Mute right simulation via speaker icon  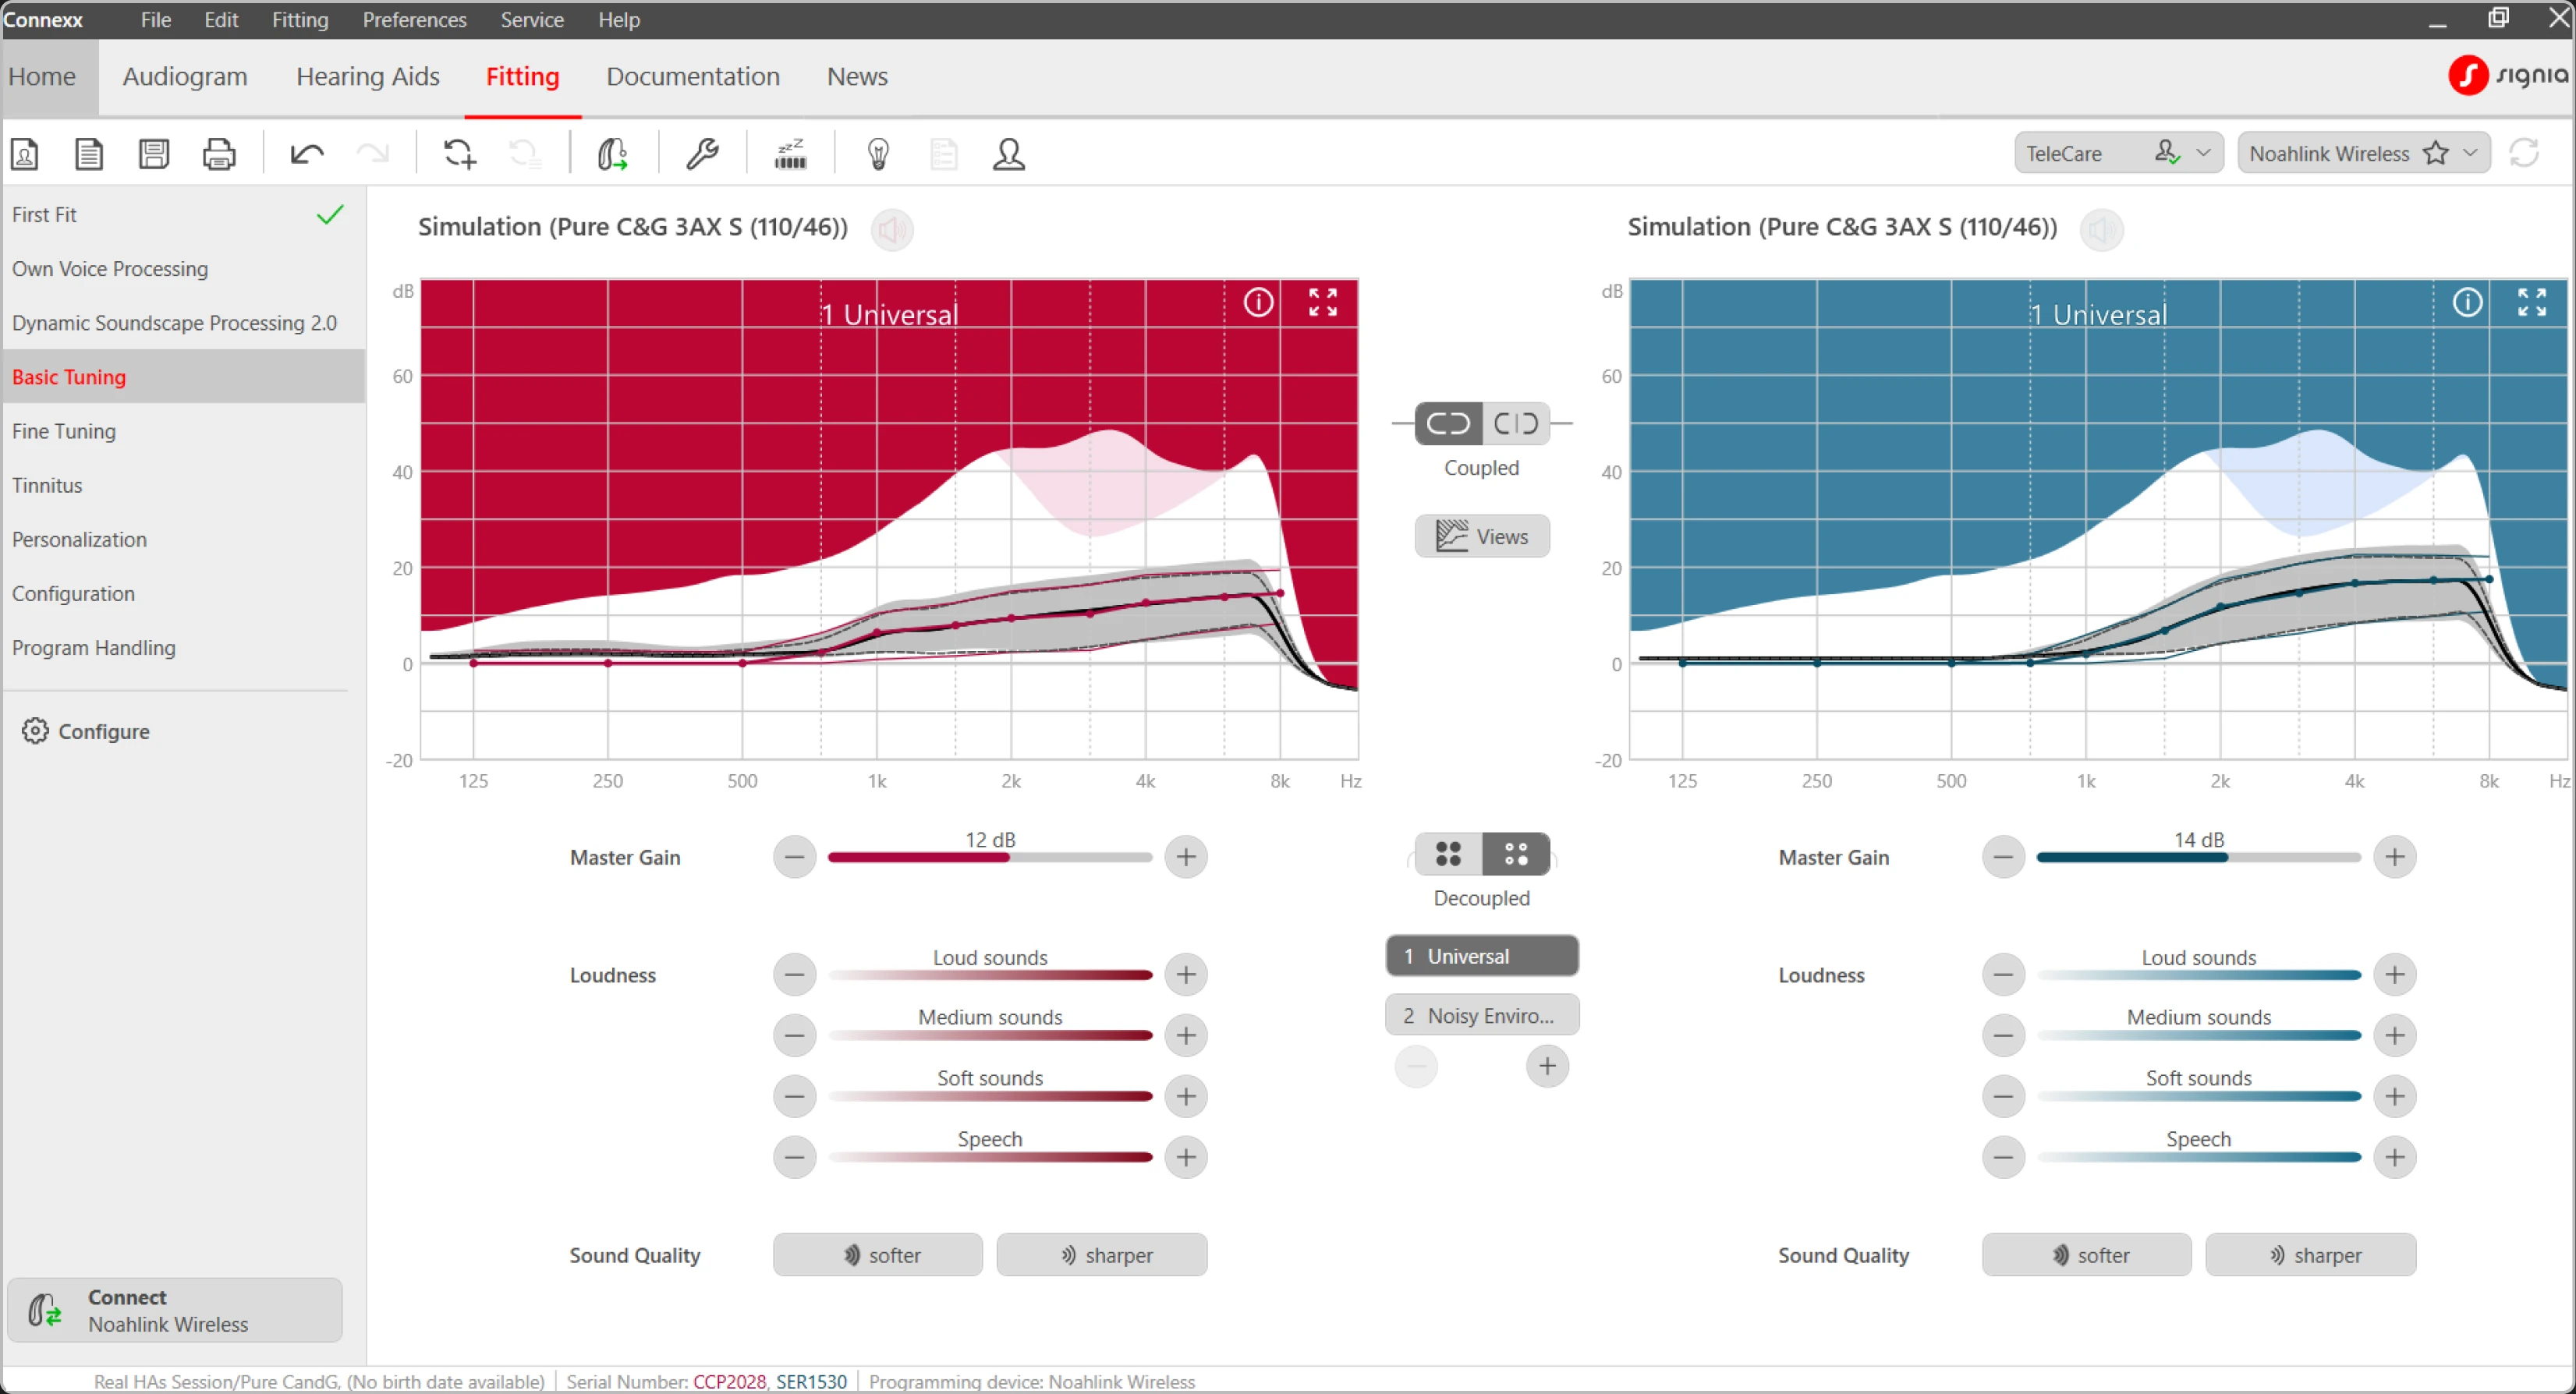click(2101, 230)
